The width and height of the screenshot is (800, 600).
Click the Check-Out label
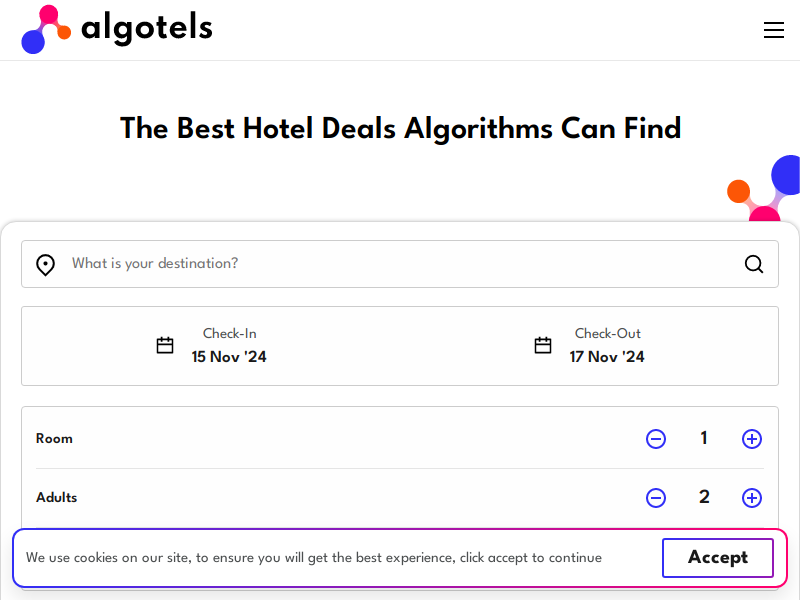point(608,334)
